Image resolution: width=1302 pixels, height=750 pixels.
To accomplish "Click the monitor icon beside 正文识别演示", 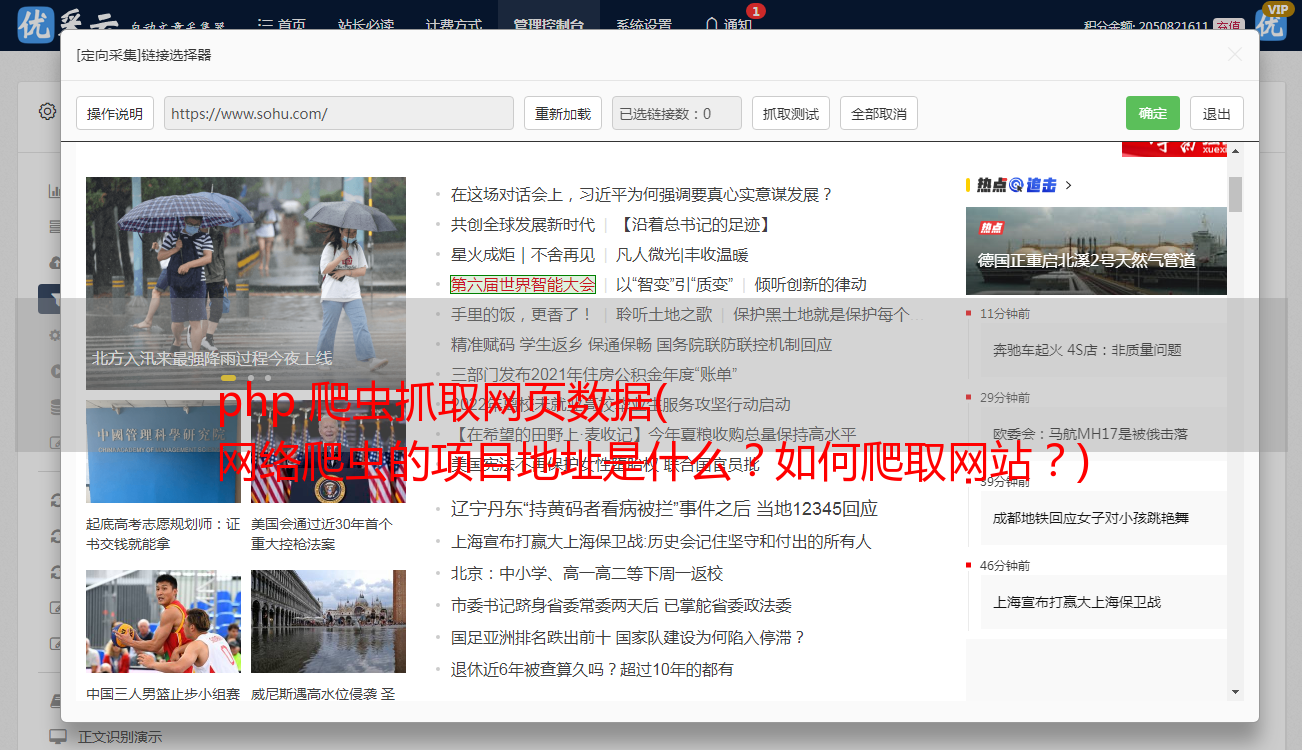I will (x=57, y=737).
